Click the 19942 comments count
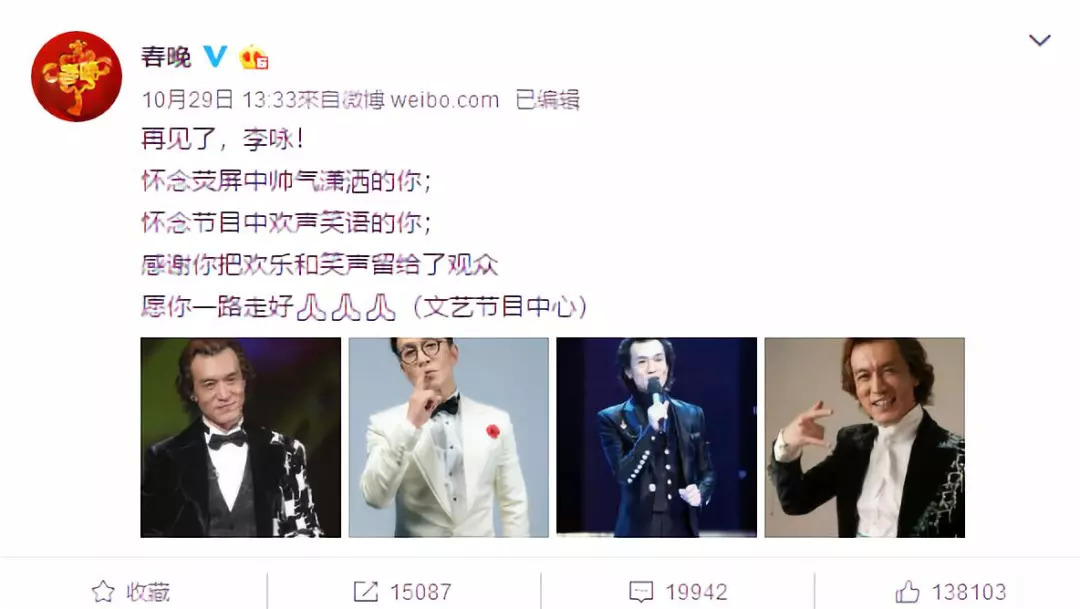 pos(696,591)
